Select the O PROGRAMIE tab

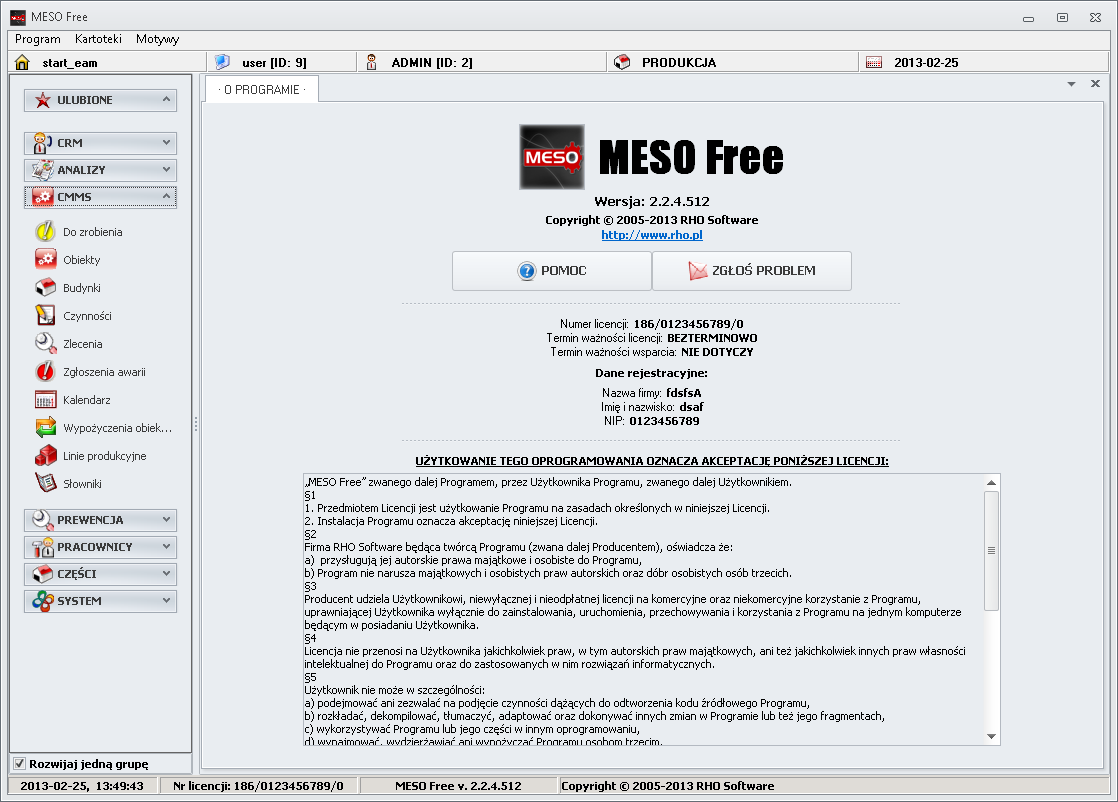click(x=262, y=90)
